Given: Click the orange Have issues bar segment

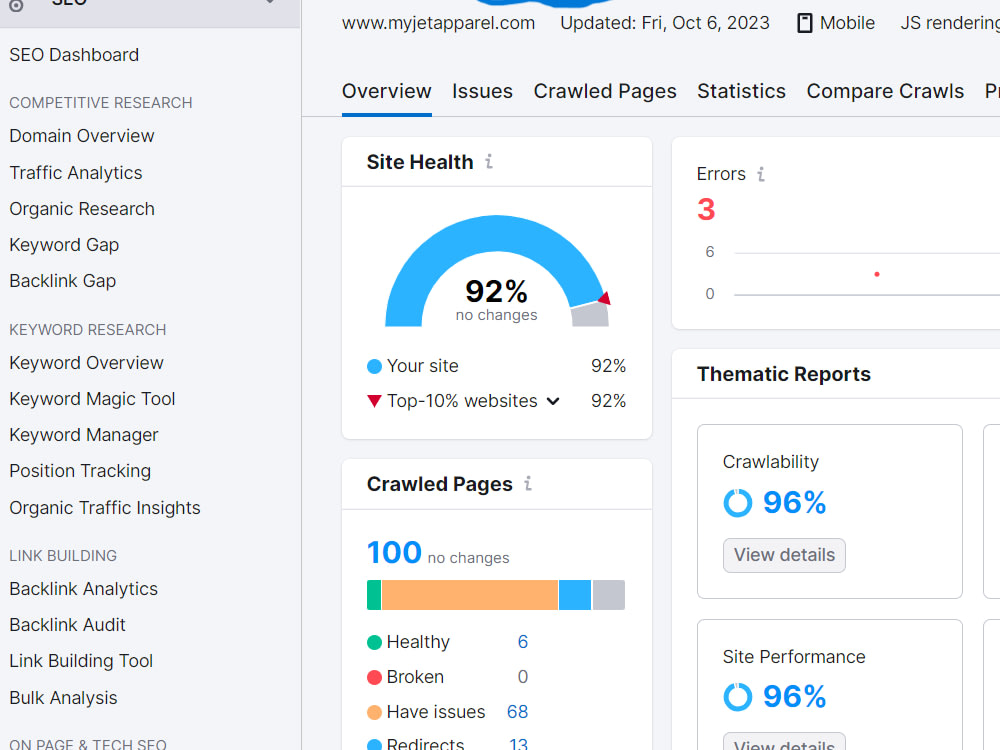Looking at the screenshot, I should coord(469,595).
